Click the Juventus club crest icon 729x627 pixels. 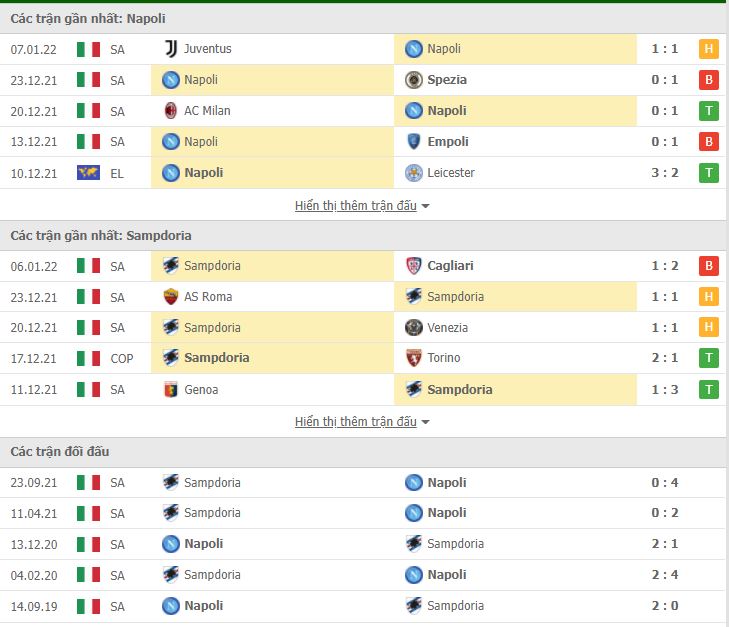tap(171, 49)
